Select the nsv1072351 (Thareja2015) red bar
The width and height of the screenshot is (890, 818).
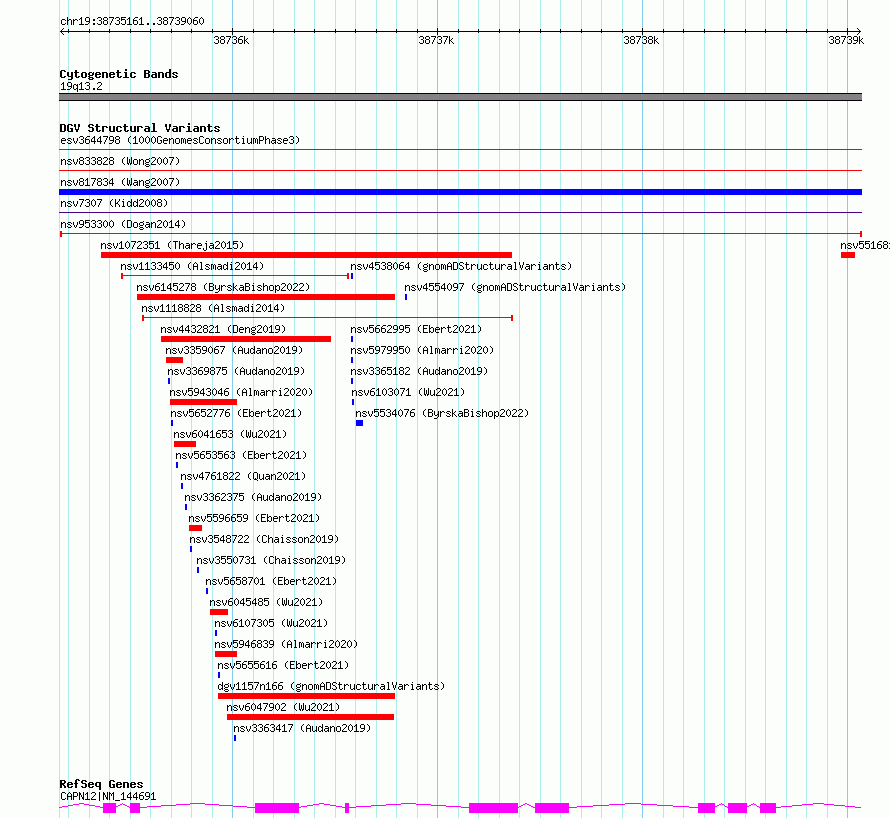307,255
